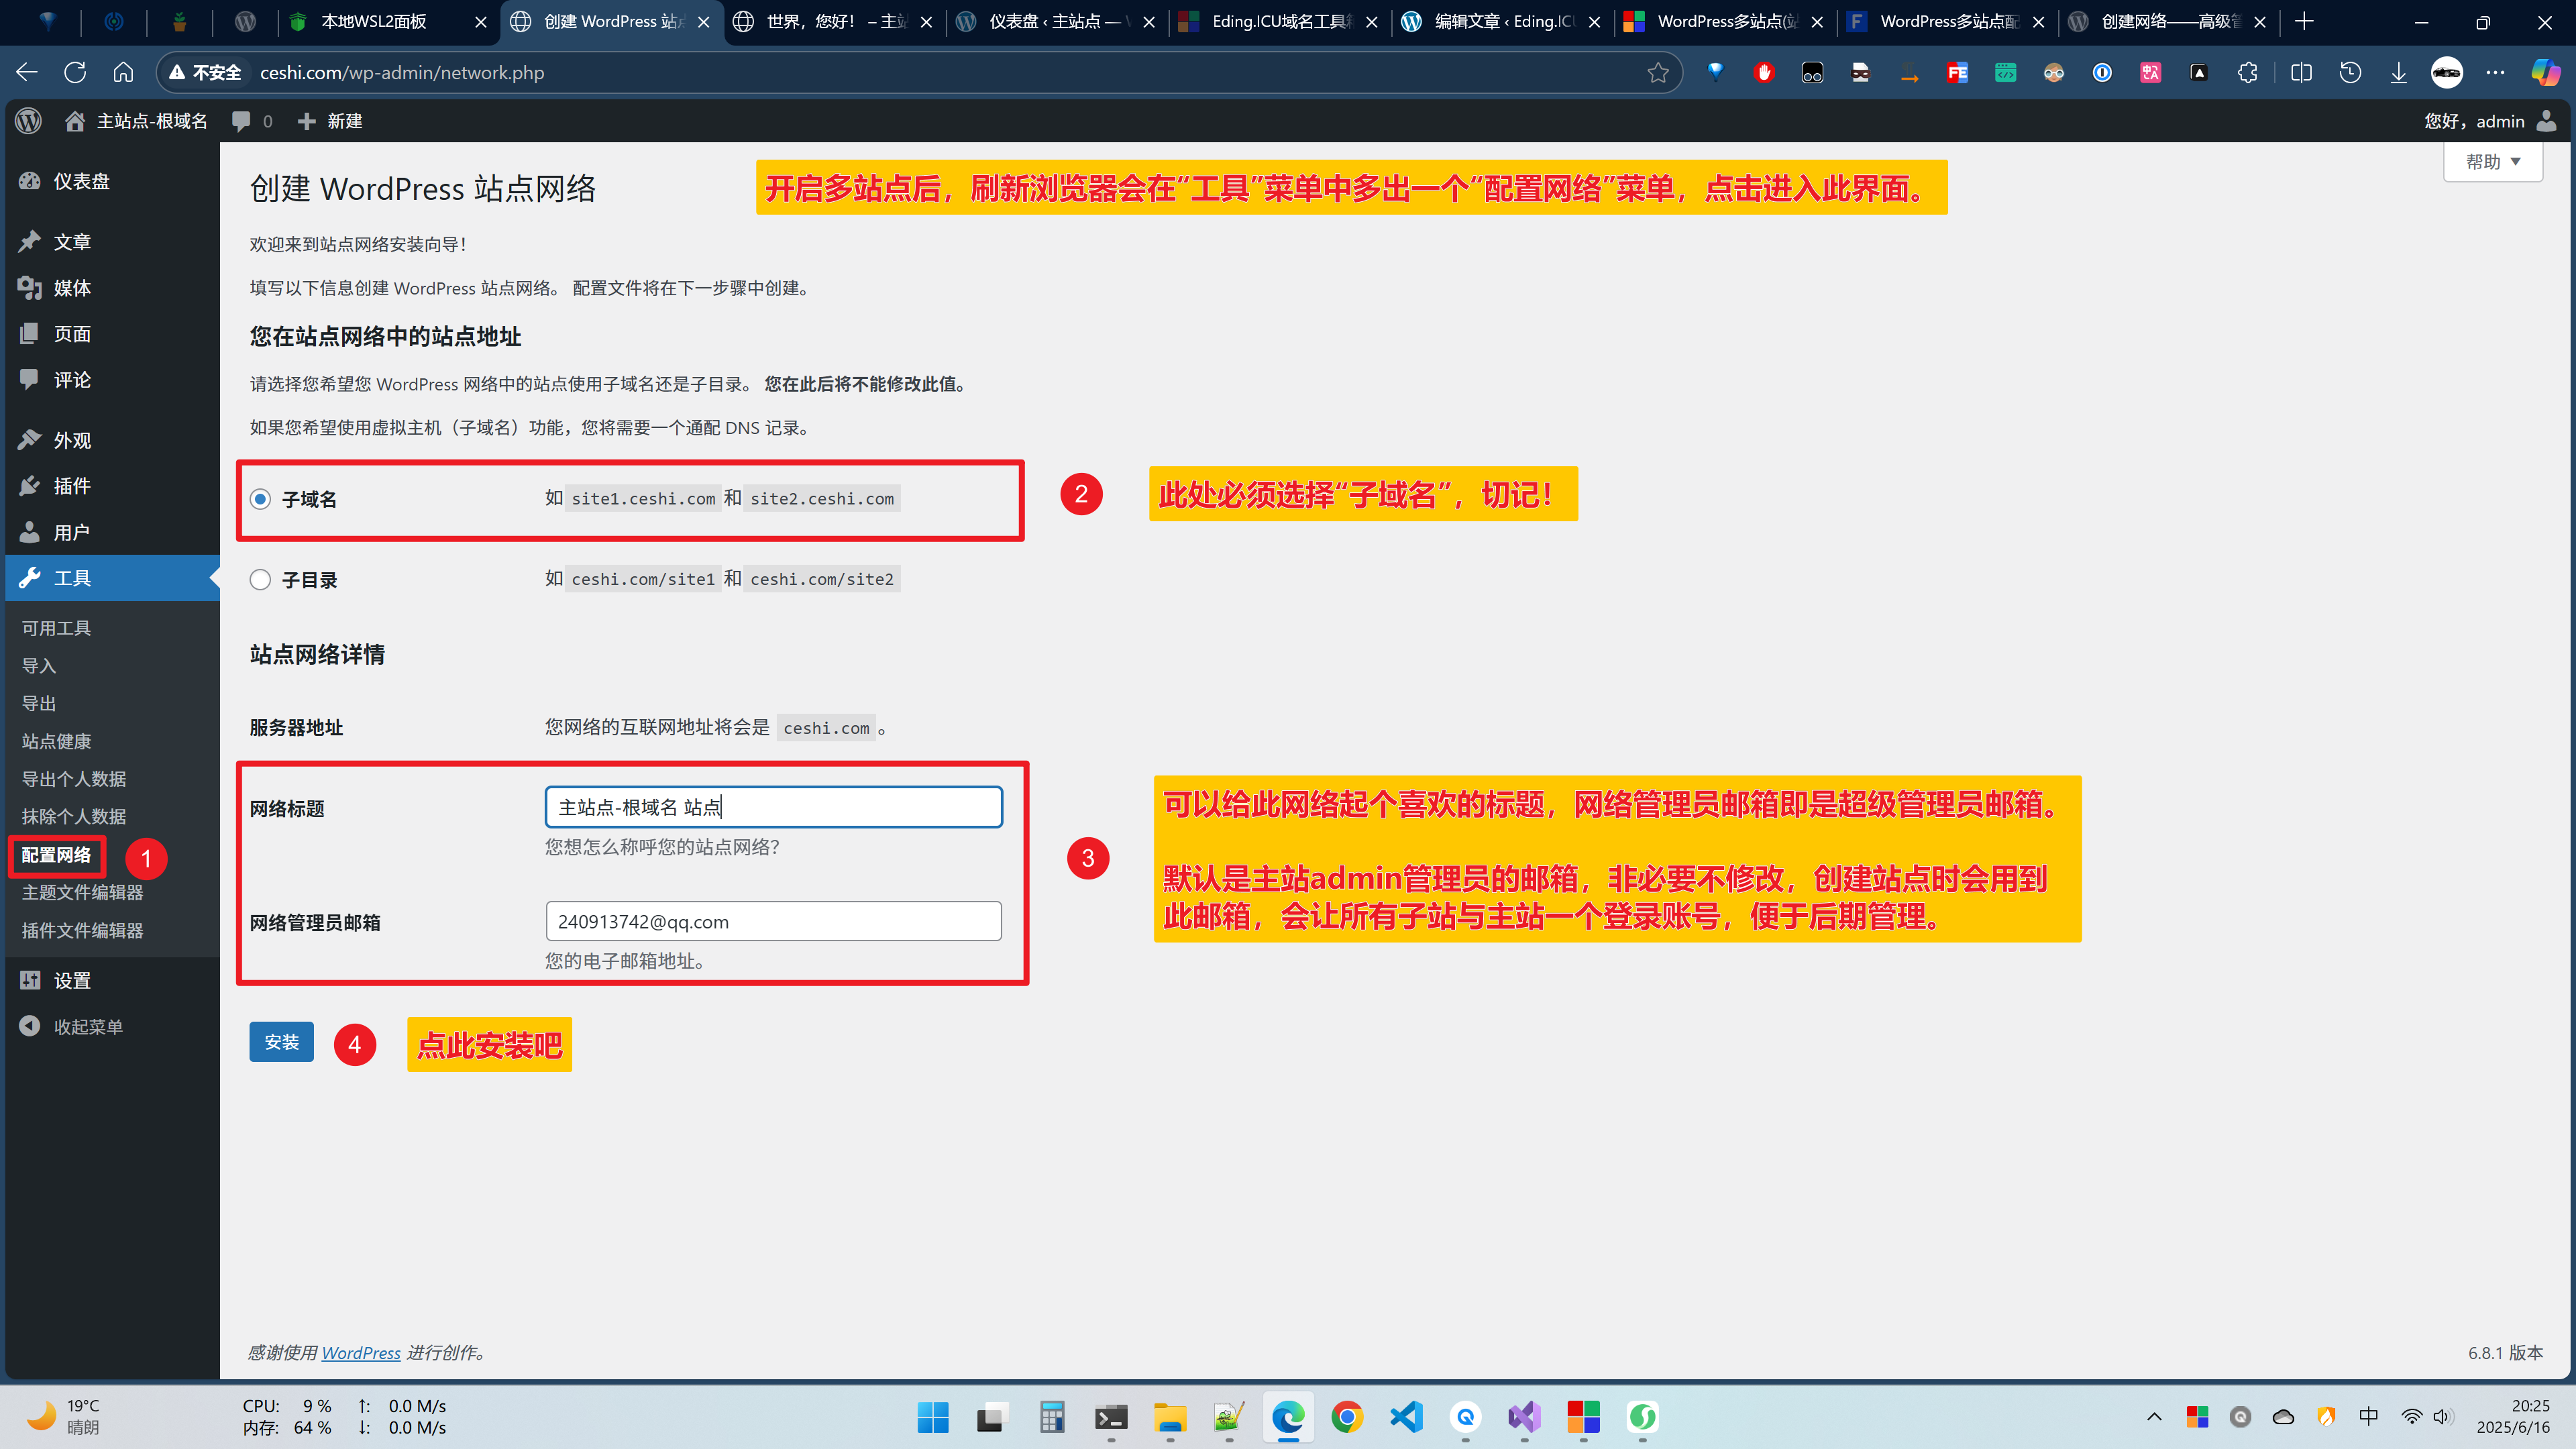2576x1449 pixels.
Task: Open 可用工具 submenu item
Action: [56, 628]
